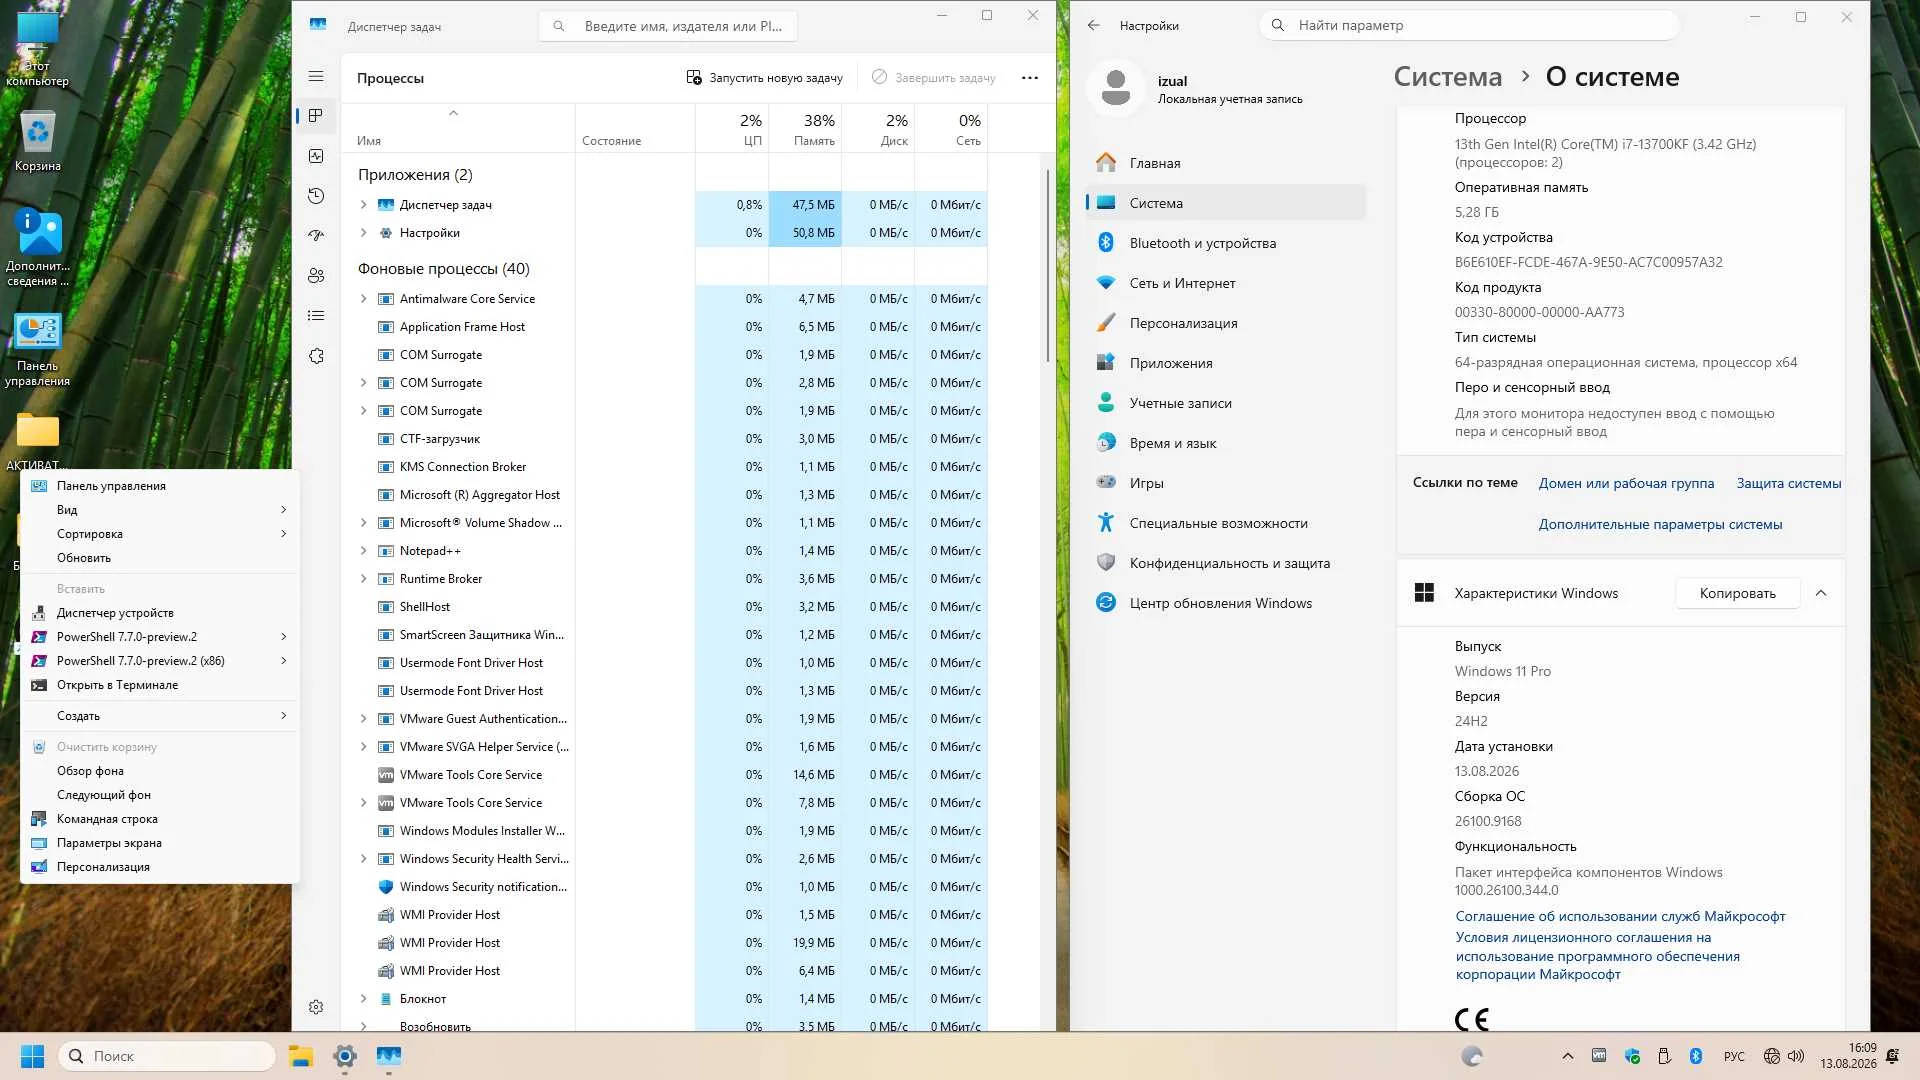Viewport: 1920px width, 1080px height.
Task: Open Startup apps icon in Task Manager
Action: point(316,236)
